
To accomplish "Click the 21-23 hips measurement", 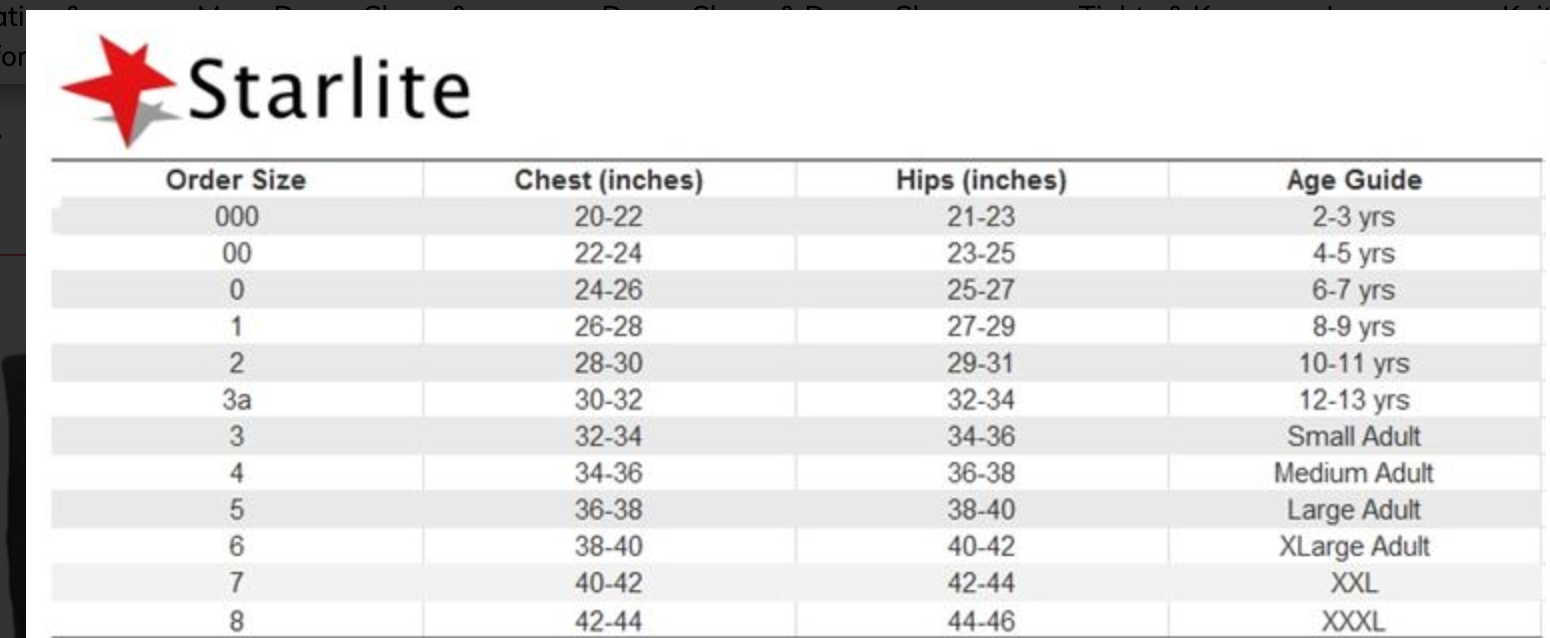I will click(x=981, y=217).
